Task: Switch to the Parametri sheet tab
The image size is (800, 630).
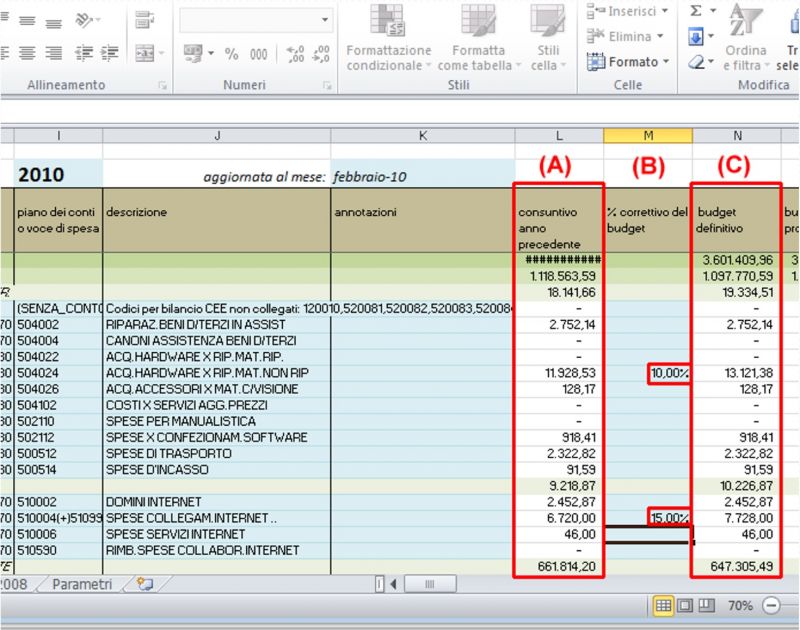Action: 82,585
